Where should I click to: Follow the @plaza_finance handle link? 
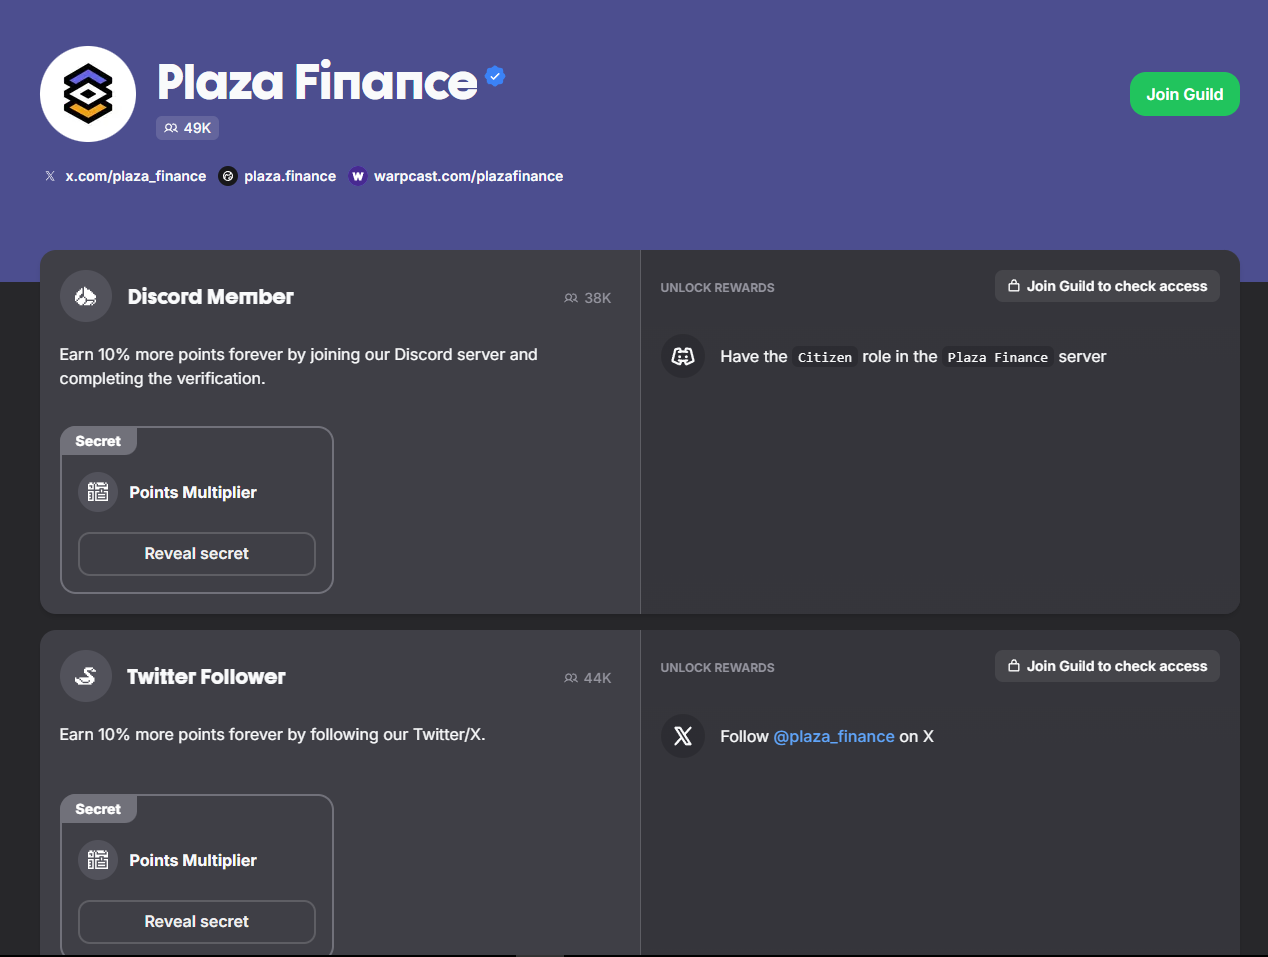click(834, 736)
